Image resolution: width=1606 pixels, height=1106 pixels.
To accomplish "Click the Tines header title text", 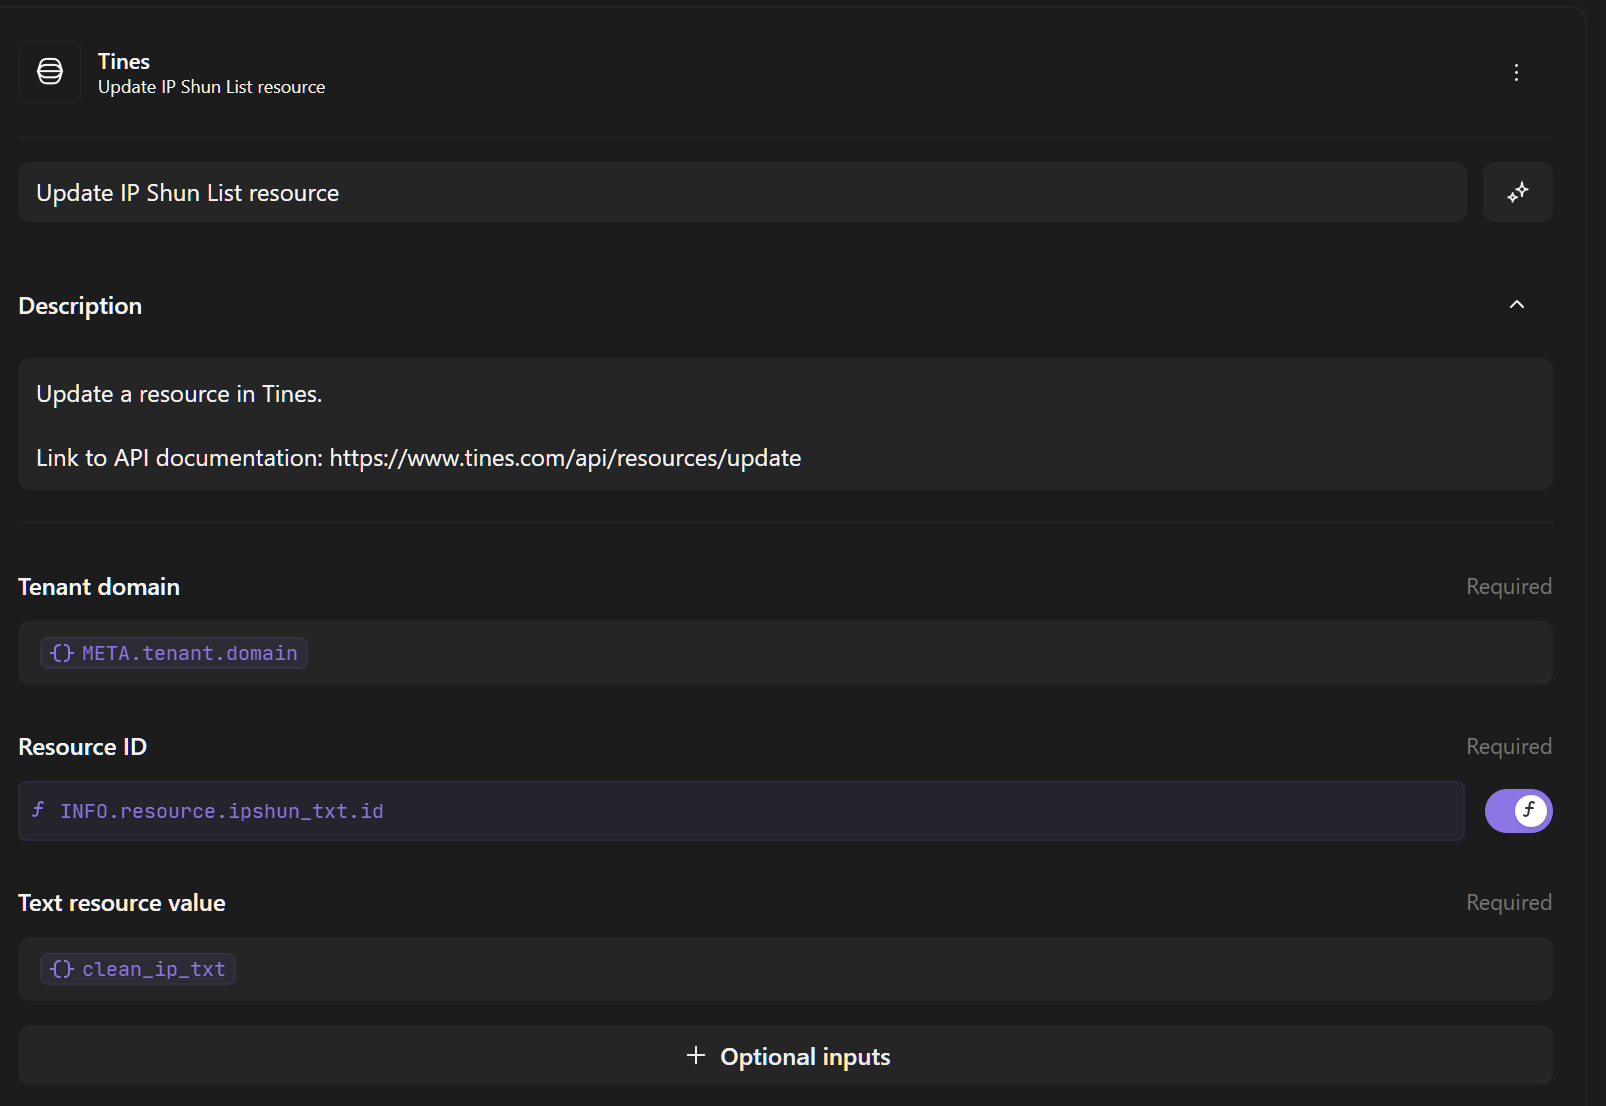I will pos(124,61).
